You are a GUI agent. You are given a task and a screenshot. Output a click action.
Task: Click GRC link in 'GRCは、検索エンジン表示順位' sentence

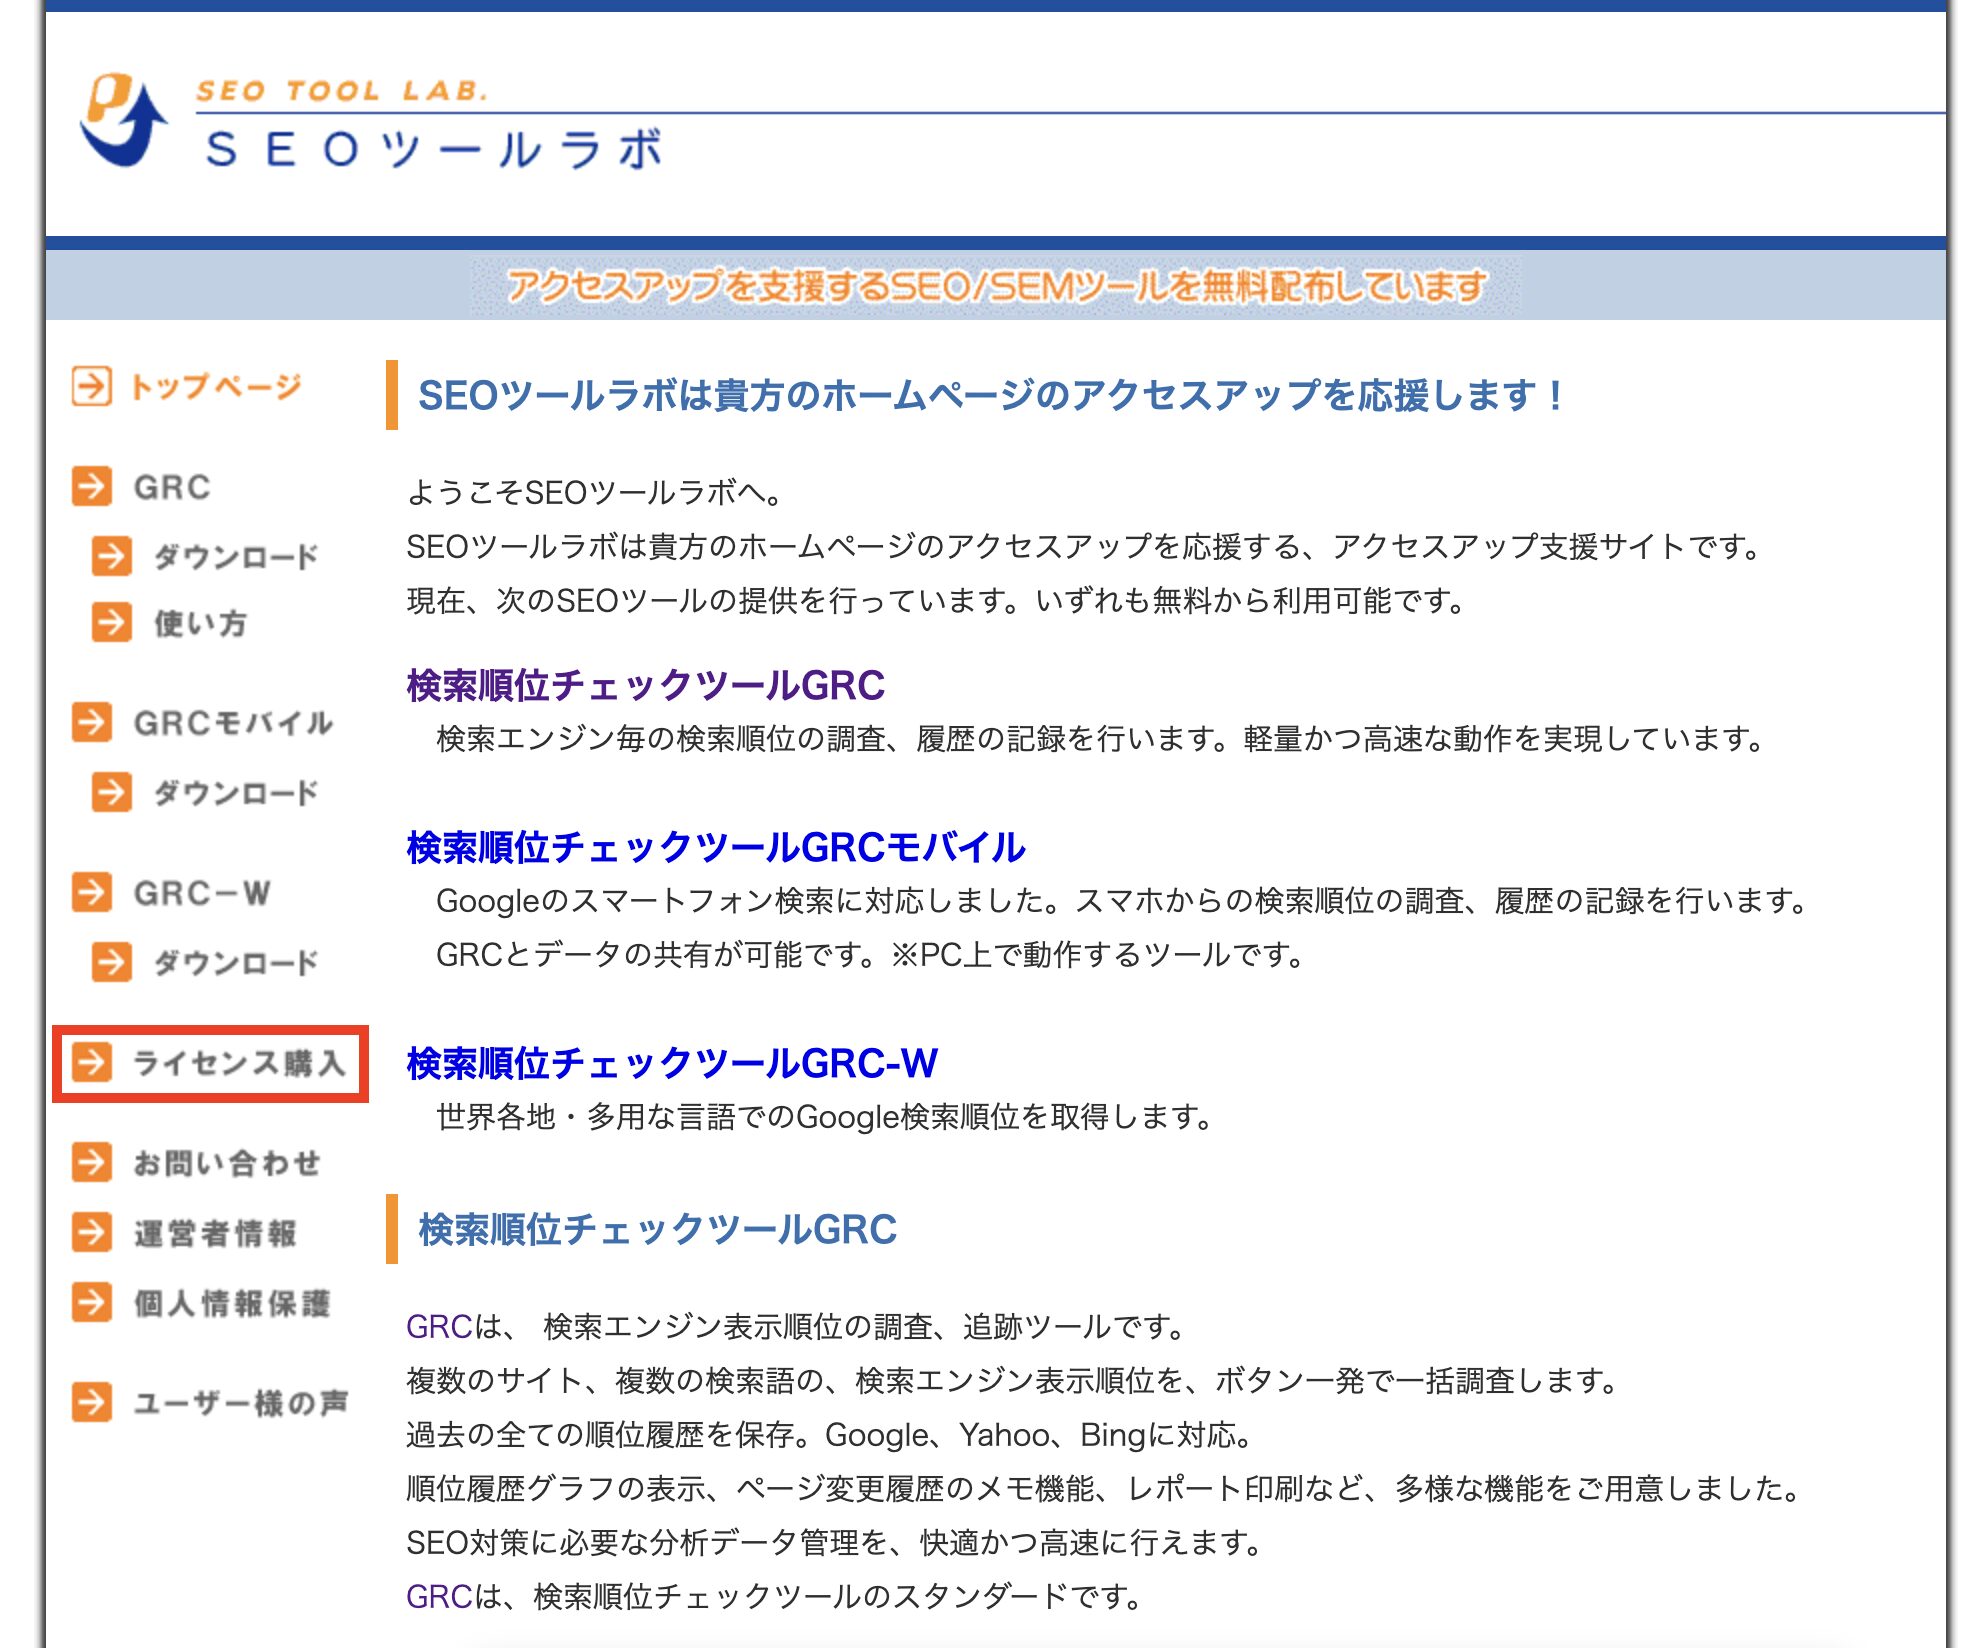(x=439, y=1326)
